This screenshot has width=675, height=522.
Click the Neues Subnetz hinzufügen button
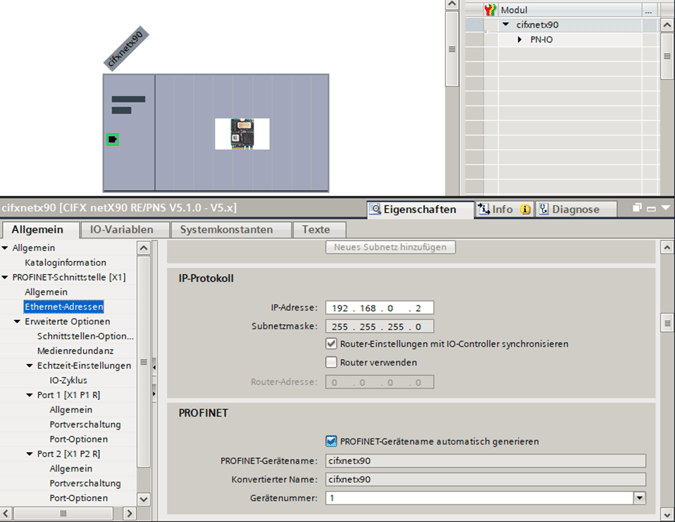(x=390, y=246)
